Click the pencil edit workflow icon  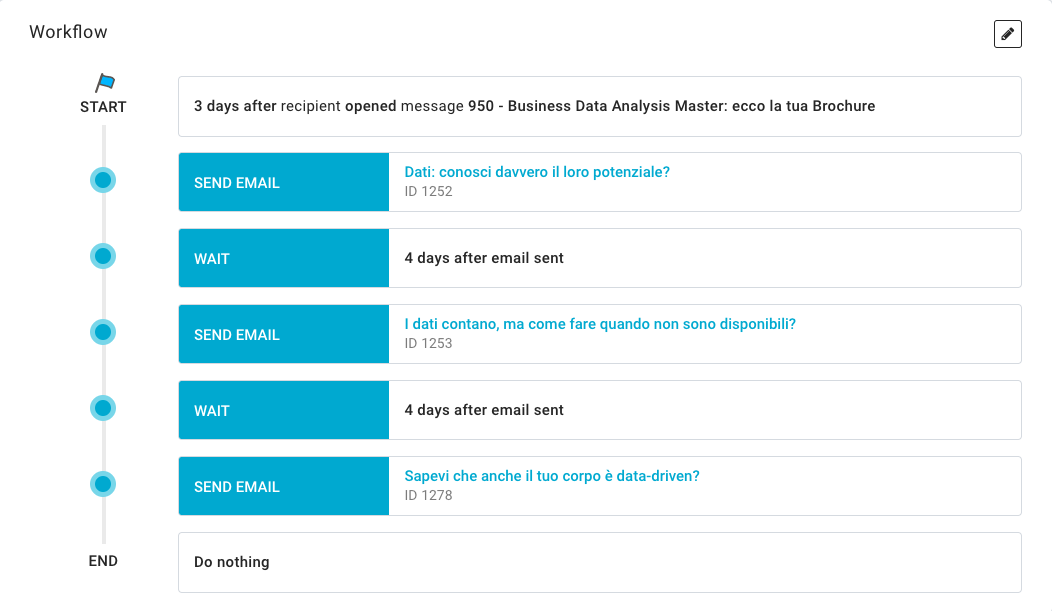(x=1007, y=34)
